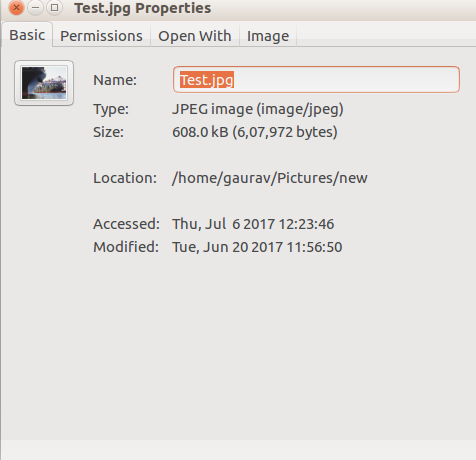Click the 'Accessed:' label
This screenshot has width=476, height=460.
coord(126,224)
